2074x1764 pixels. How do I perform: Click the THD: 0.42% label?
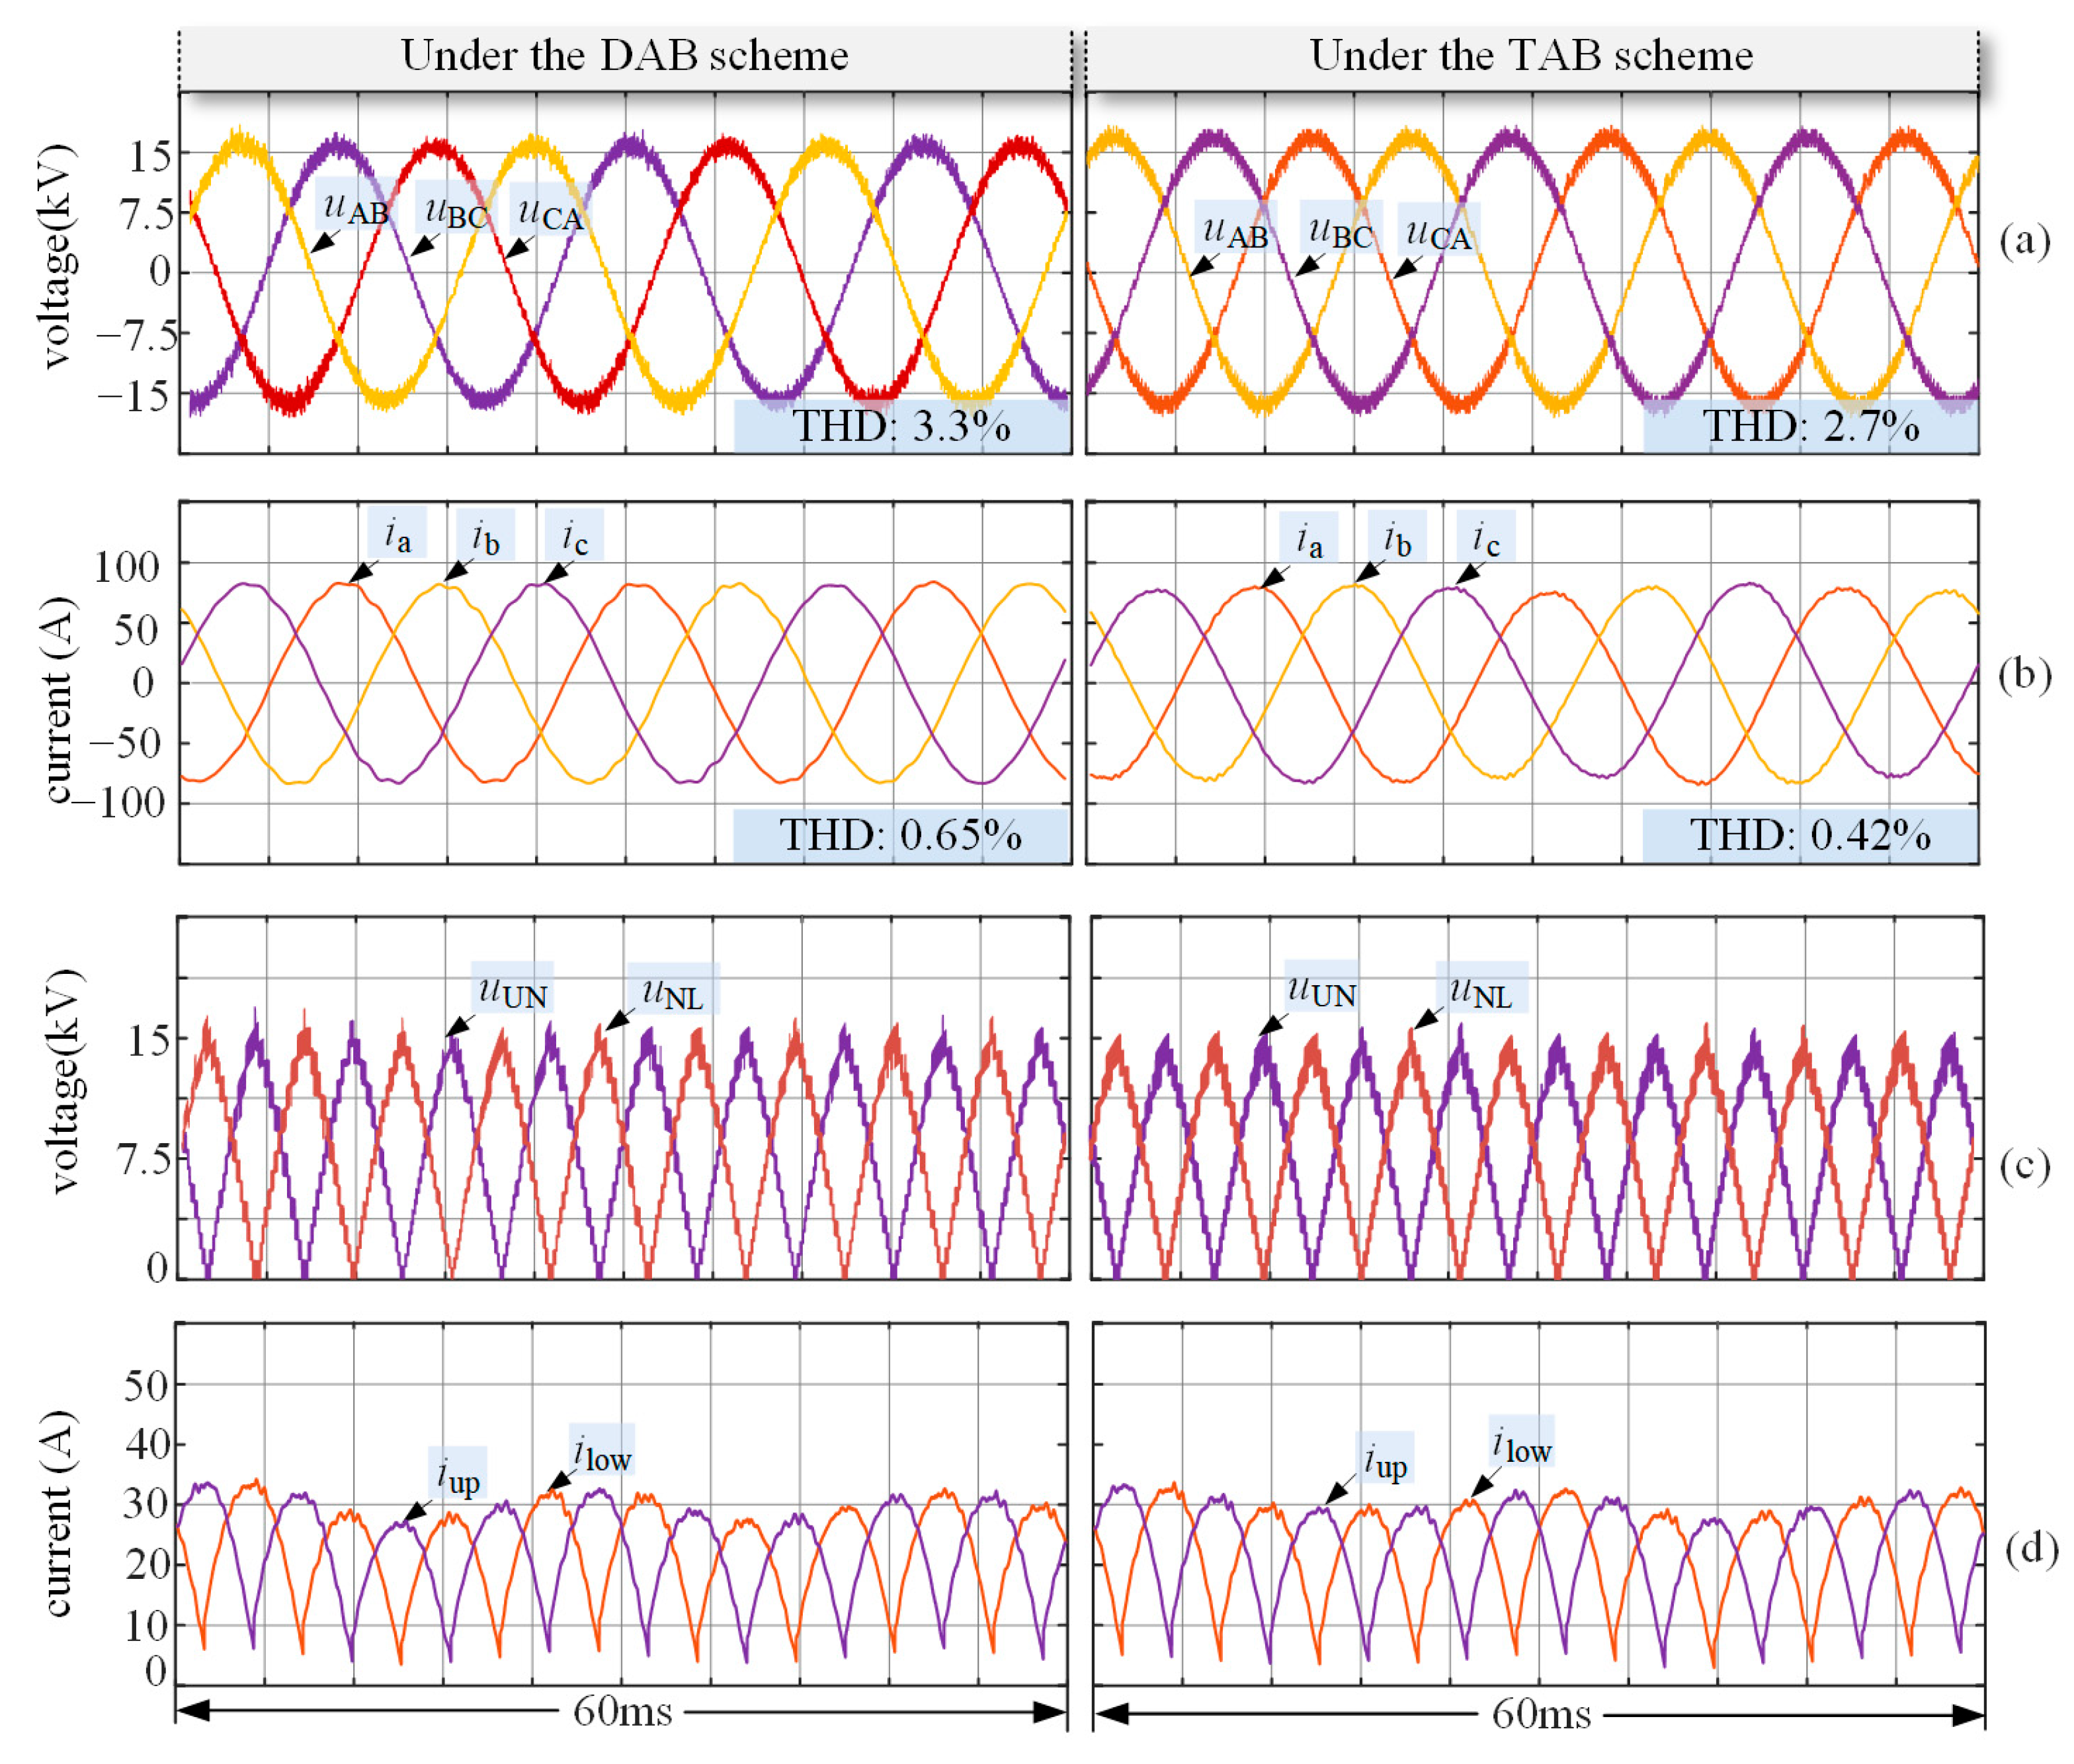tap(1810, 835)
